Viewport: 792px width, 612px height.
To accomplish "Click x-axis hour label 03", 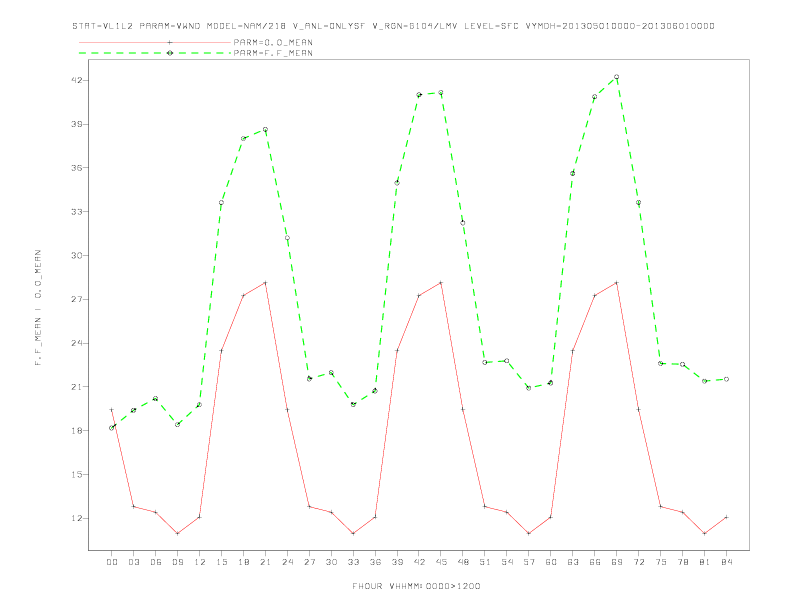I will click(x=133, y=562).
